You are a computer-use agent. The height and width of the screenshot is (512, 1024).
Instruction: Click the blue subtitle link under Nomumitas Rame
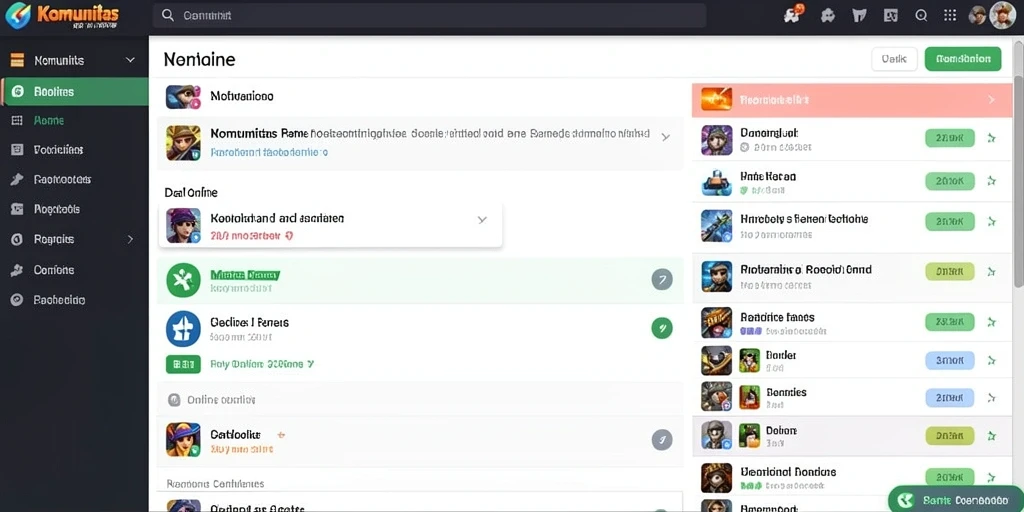tap(268, 152)
